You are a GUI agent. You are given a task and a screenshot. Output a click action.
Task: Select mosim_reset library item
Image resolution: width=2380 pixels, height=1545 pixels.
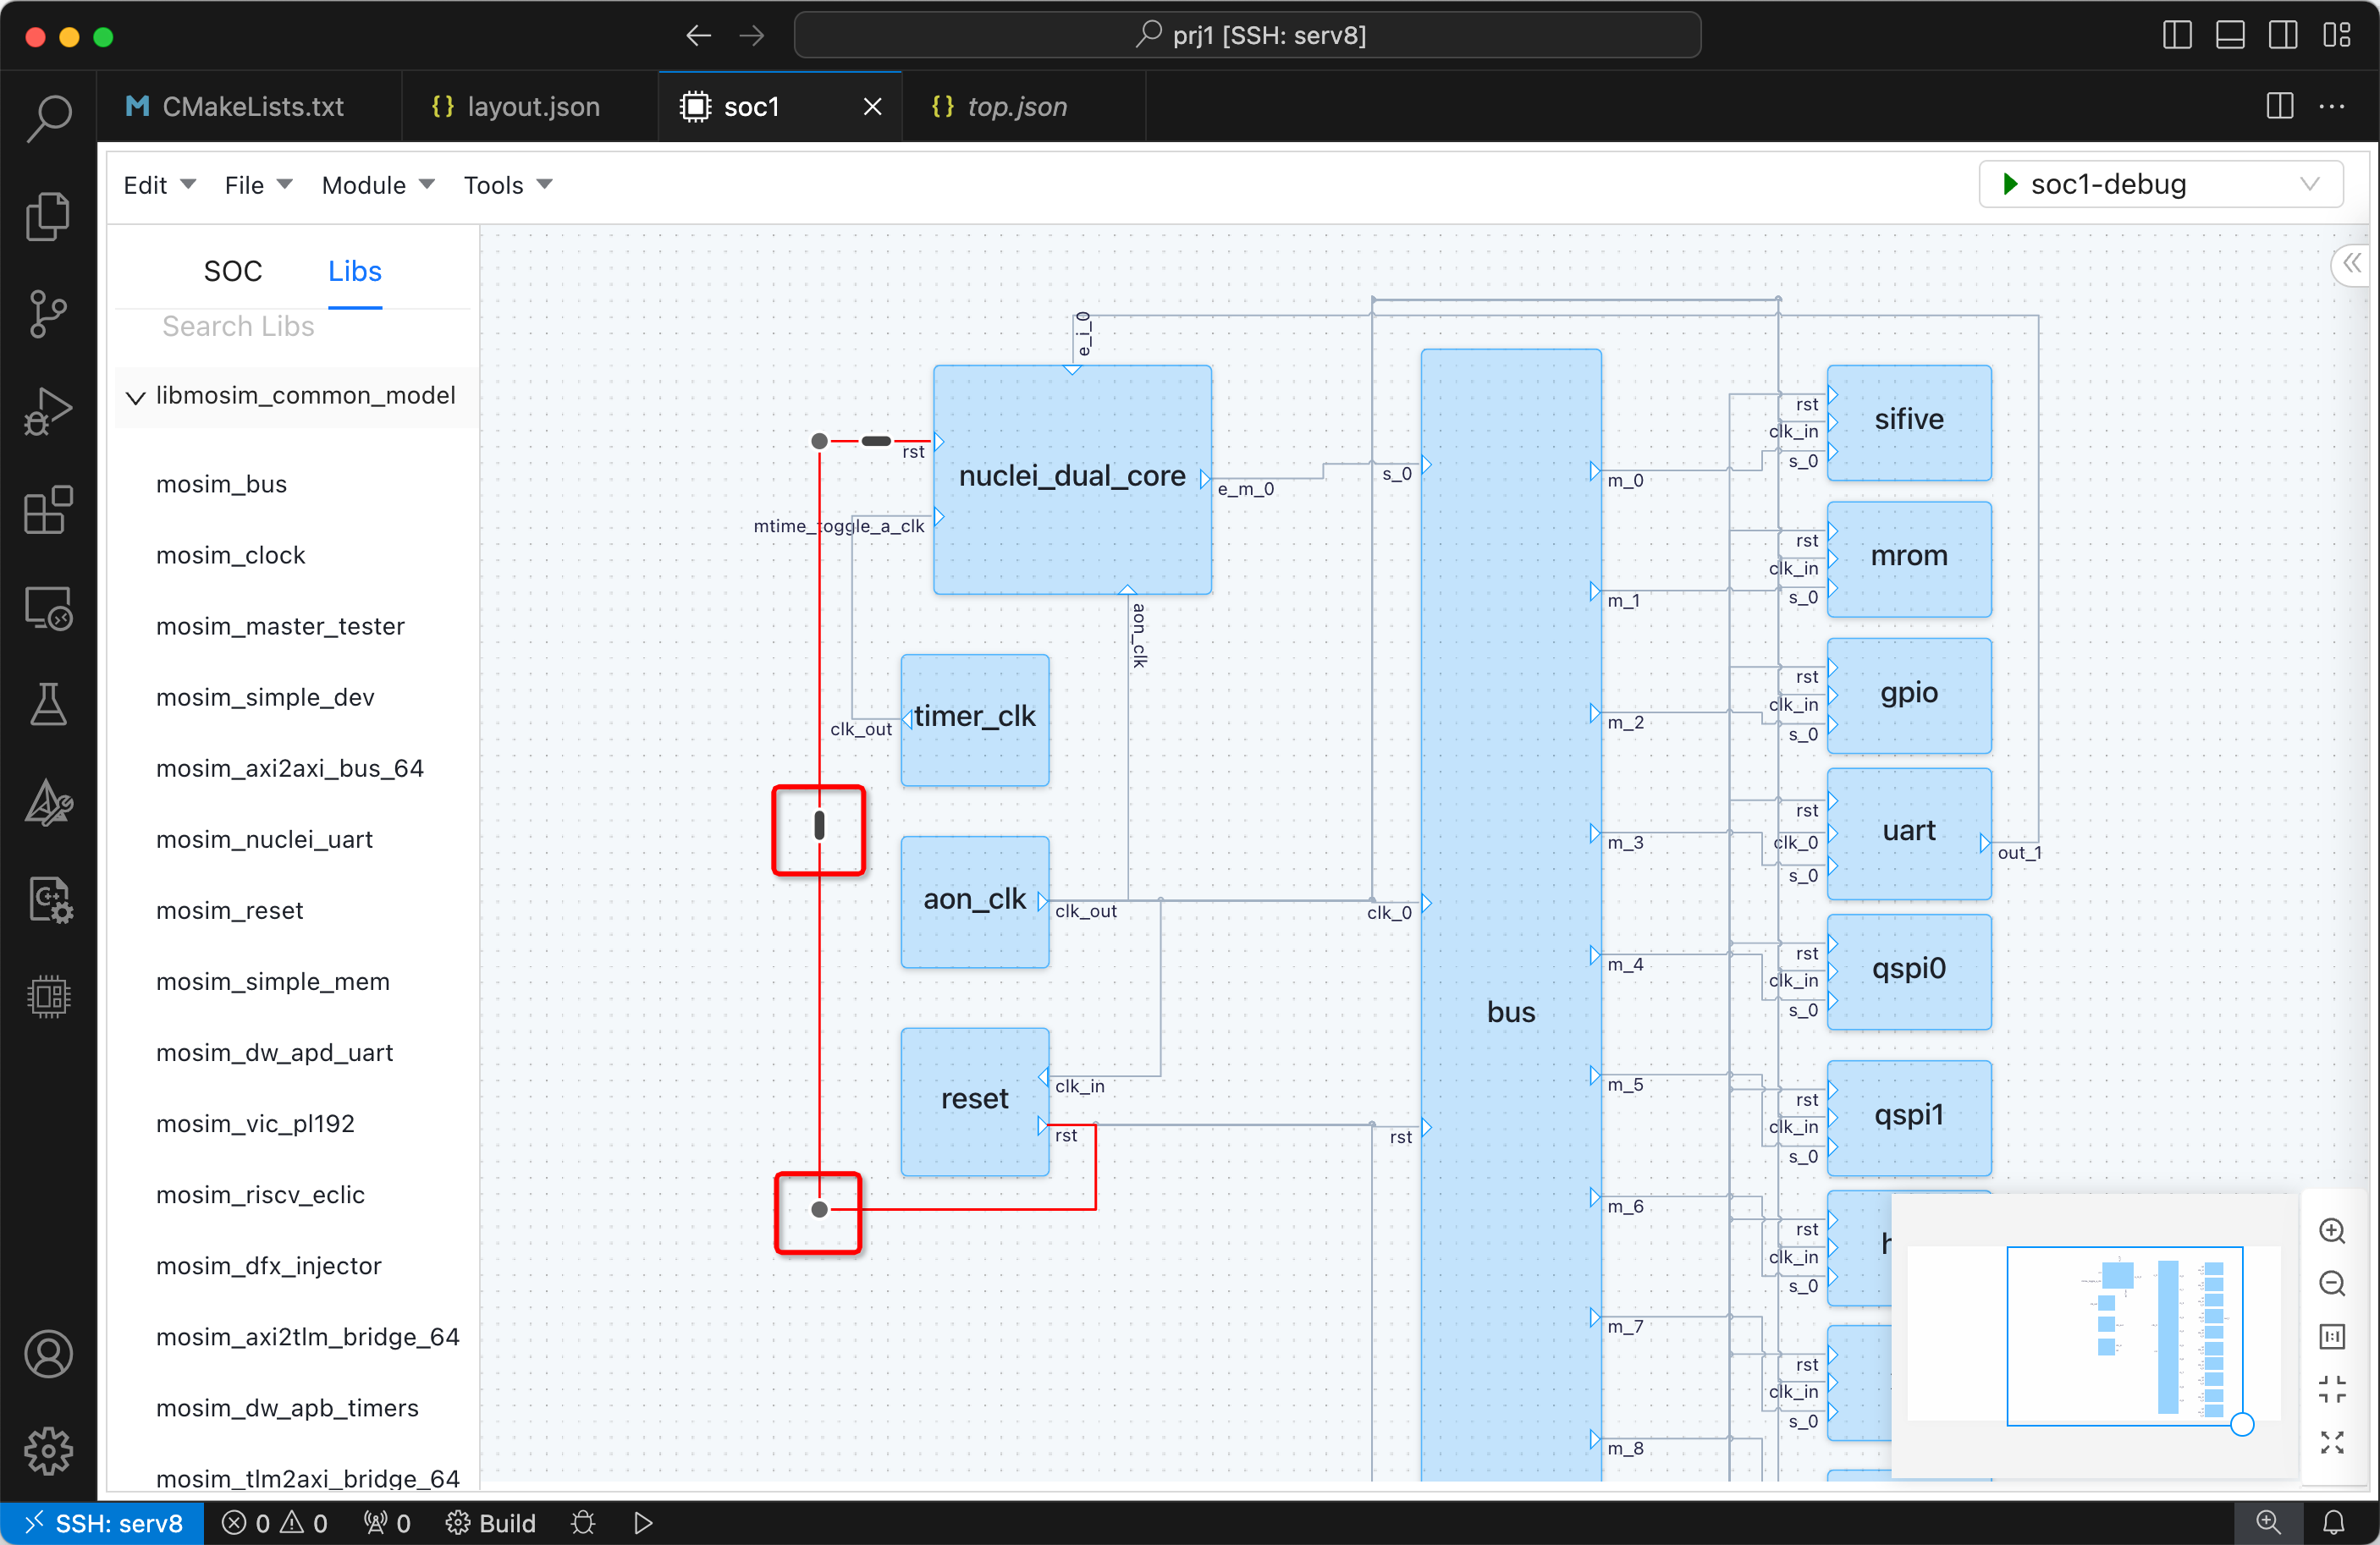point(229,910)
